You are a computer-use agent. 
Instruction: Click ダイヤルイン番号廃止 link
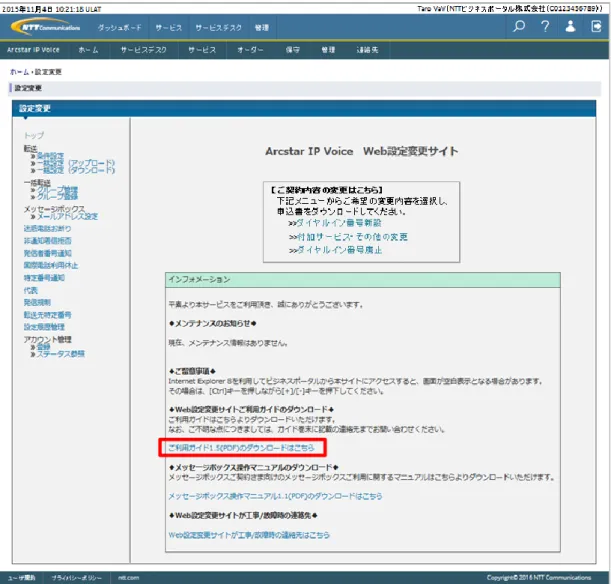tap(339, 250)
